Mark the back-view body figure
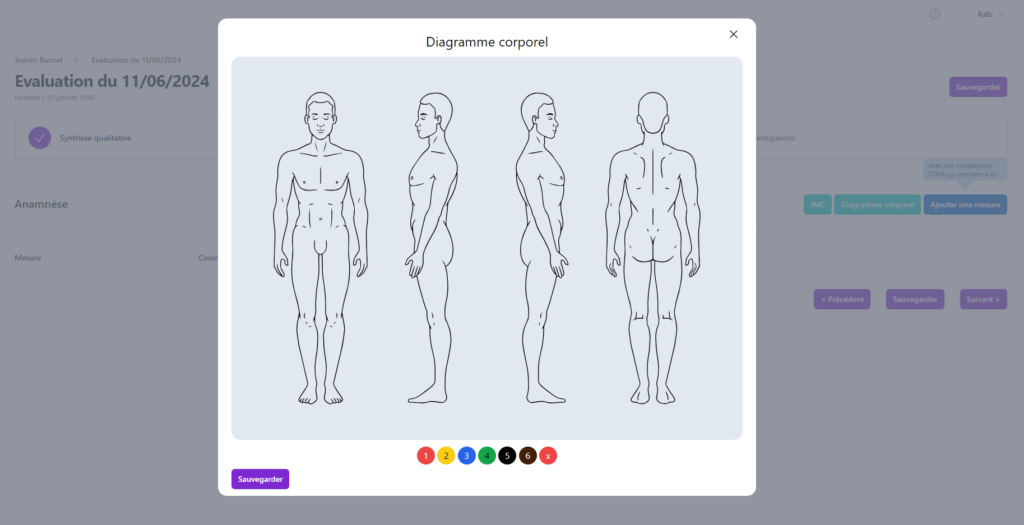1024x525 pixels. [653, 248]
